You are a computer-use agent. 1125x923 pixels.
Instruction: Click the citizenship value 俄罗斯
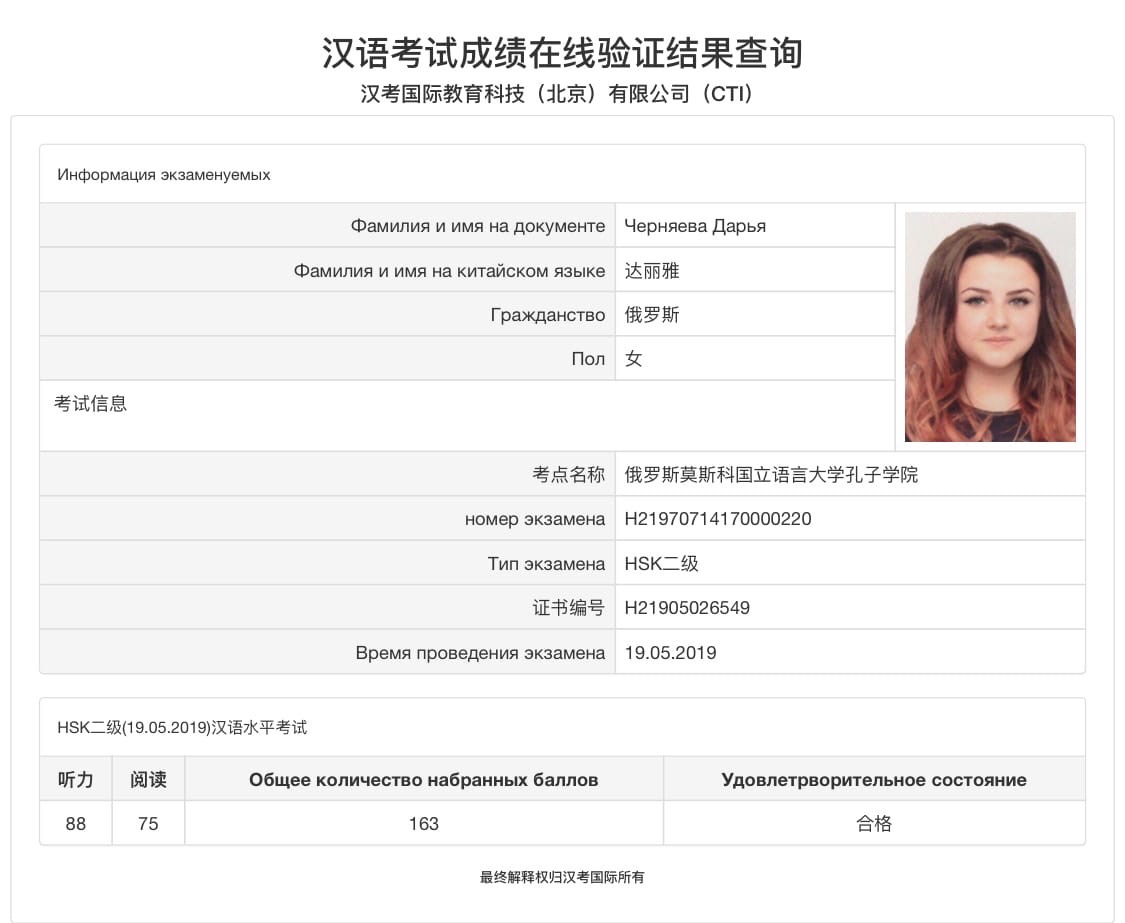tap(652, 315)
